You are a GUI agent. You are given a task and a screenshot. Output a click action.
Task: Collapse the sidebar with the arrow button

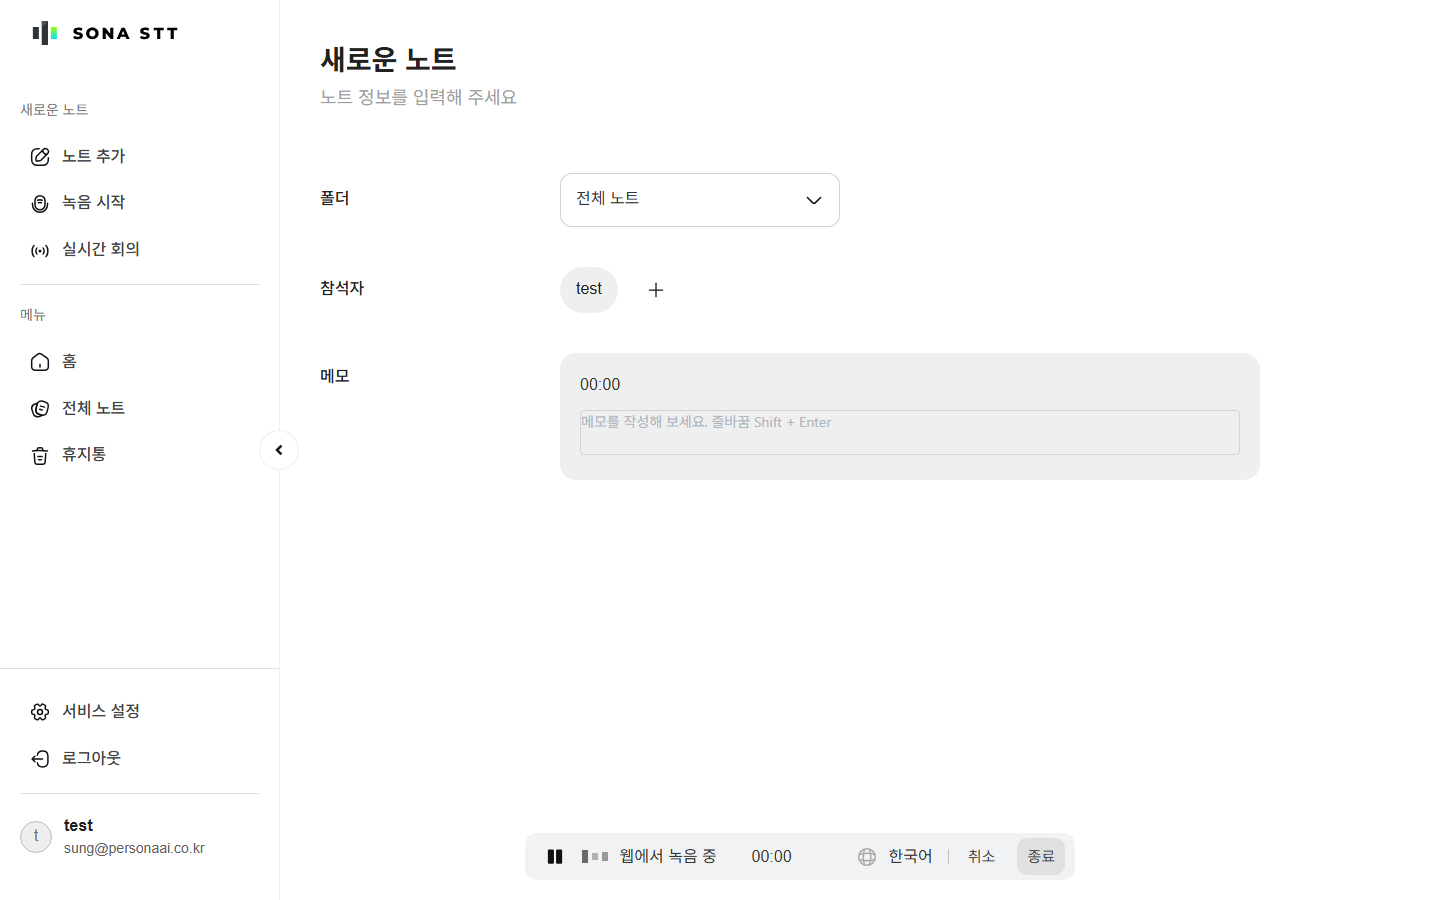pos(279,450)
